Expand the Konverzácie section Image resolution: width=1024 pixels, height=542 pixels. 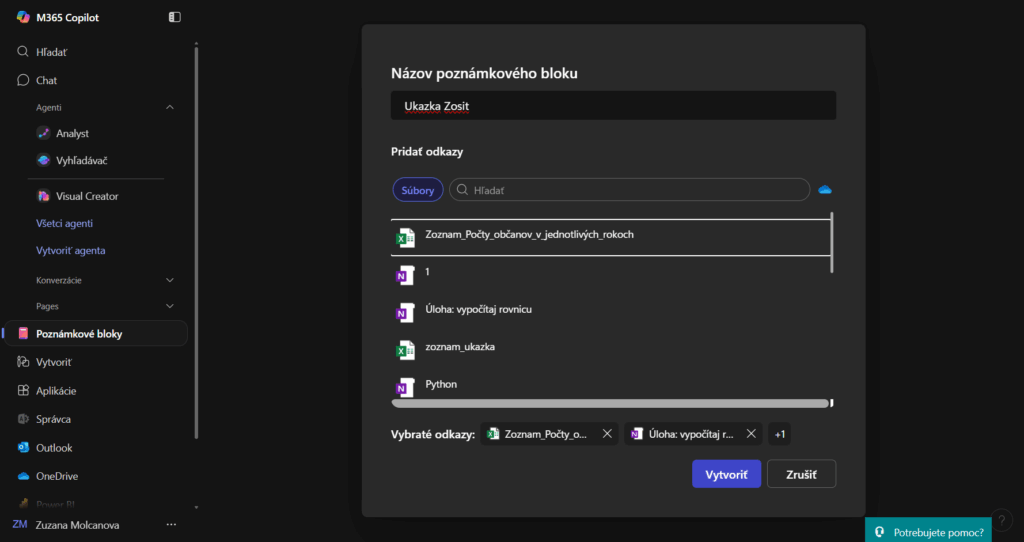[x=170, y=280]
